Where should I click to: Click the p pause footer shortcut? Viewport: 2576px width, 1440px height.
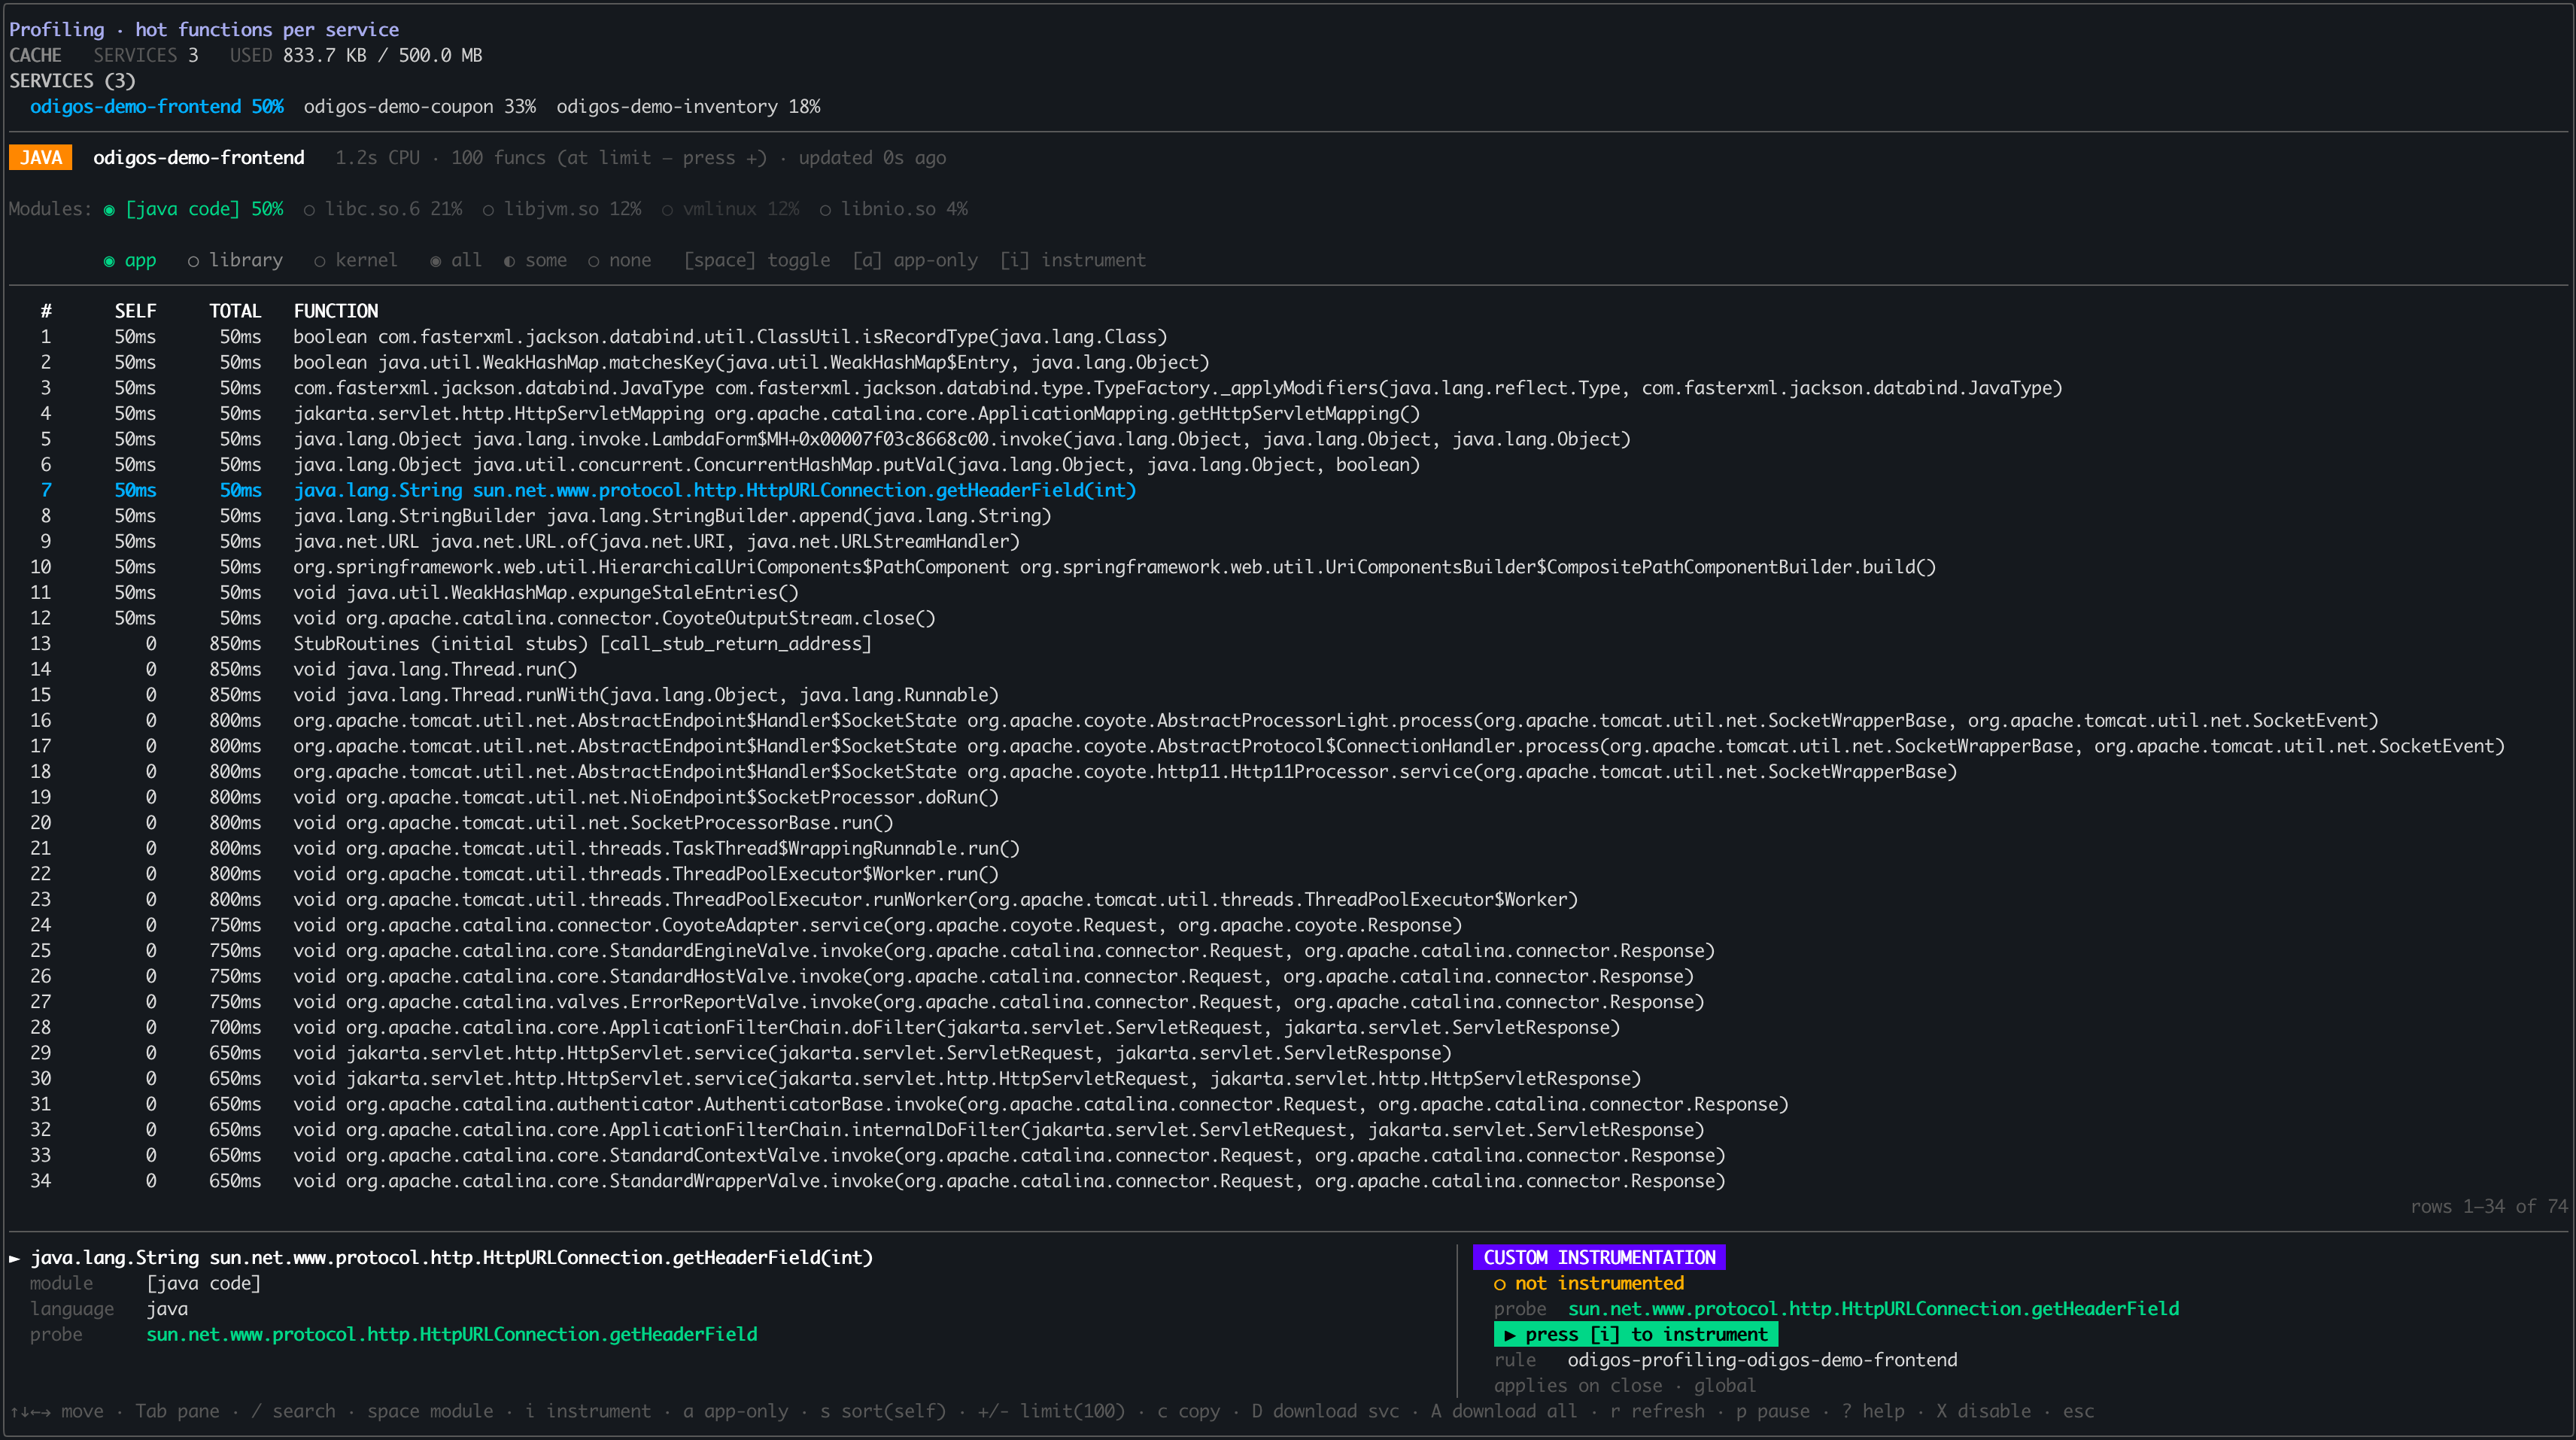click(x=1773, y=1411)
